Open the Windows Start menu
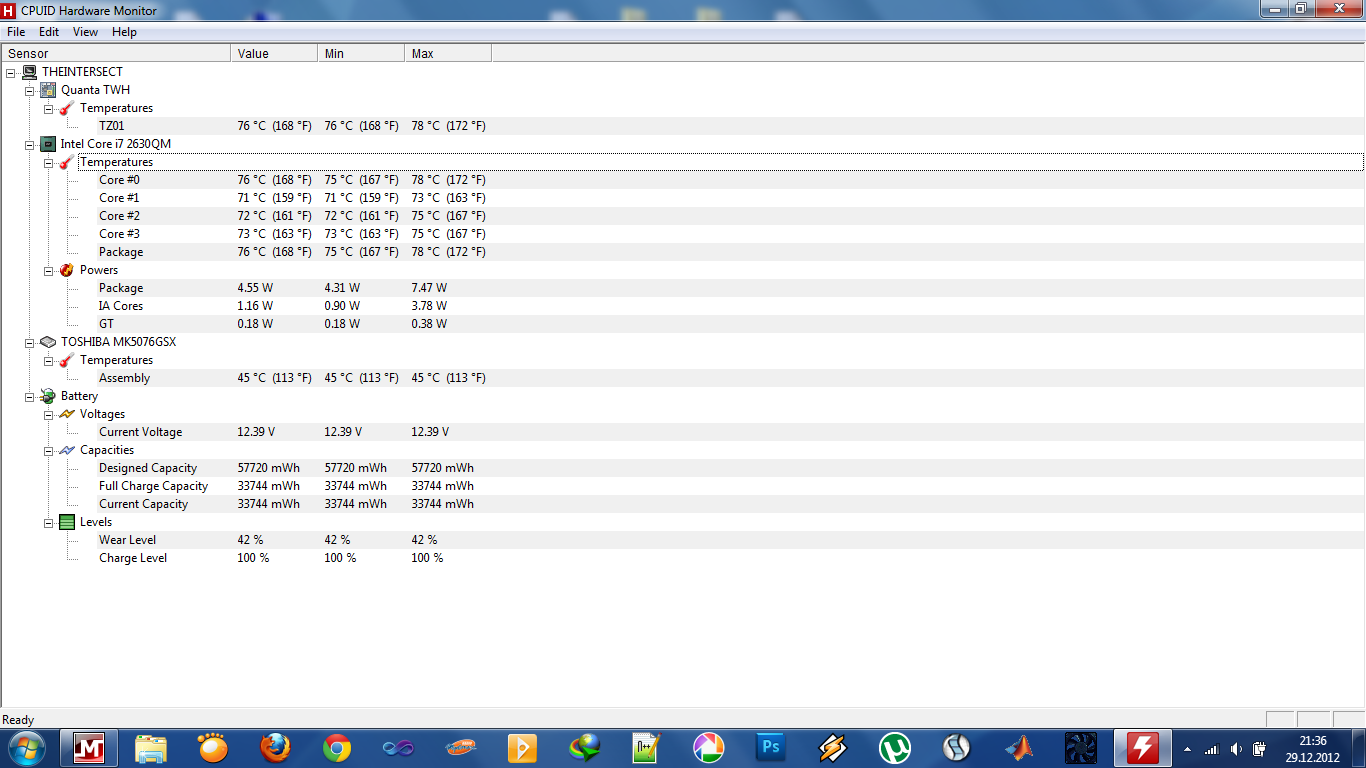This screenshot has height=768, width=1366. pos(27,747)
